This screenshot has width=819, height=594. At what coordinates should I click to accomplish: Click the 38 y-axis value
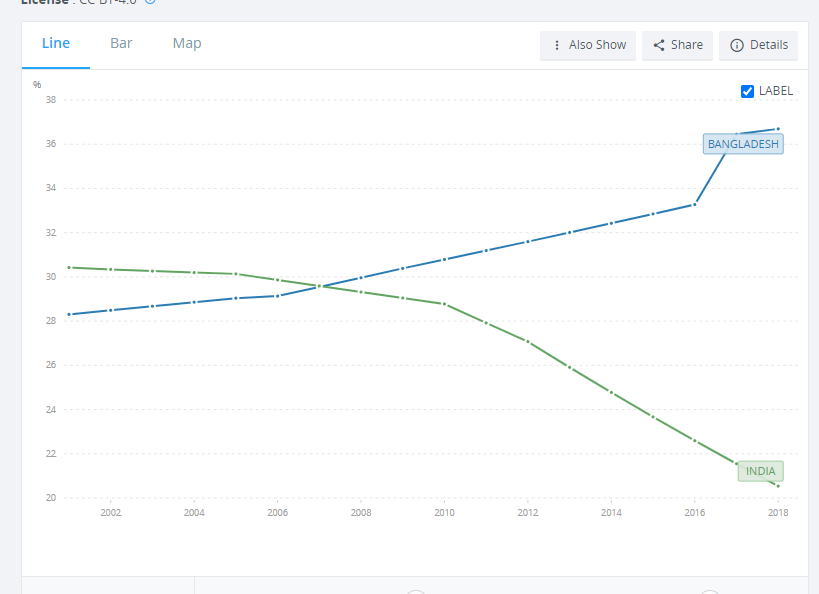[51, 99]
